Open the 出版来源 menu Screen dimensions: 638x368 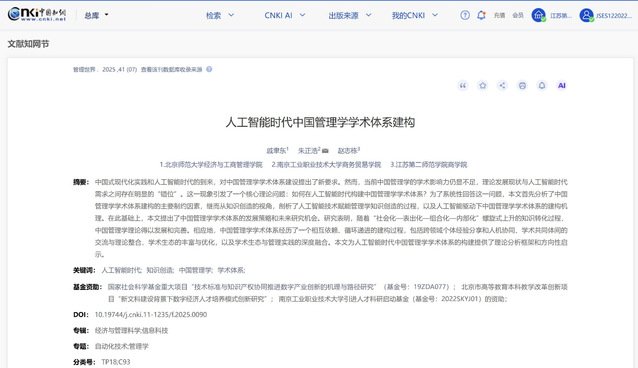click(343, 15)
